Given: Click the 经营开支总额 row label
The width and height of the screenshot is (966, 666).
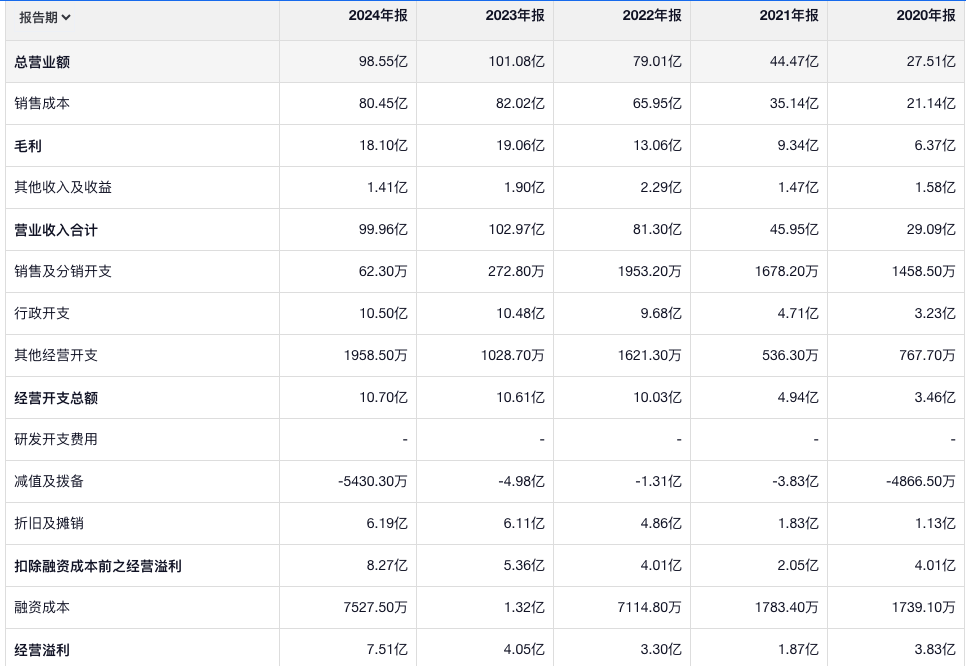Looking at the screenshot, I should tap(56, 398).
